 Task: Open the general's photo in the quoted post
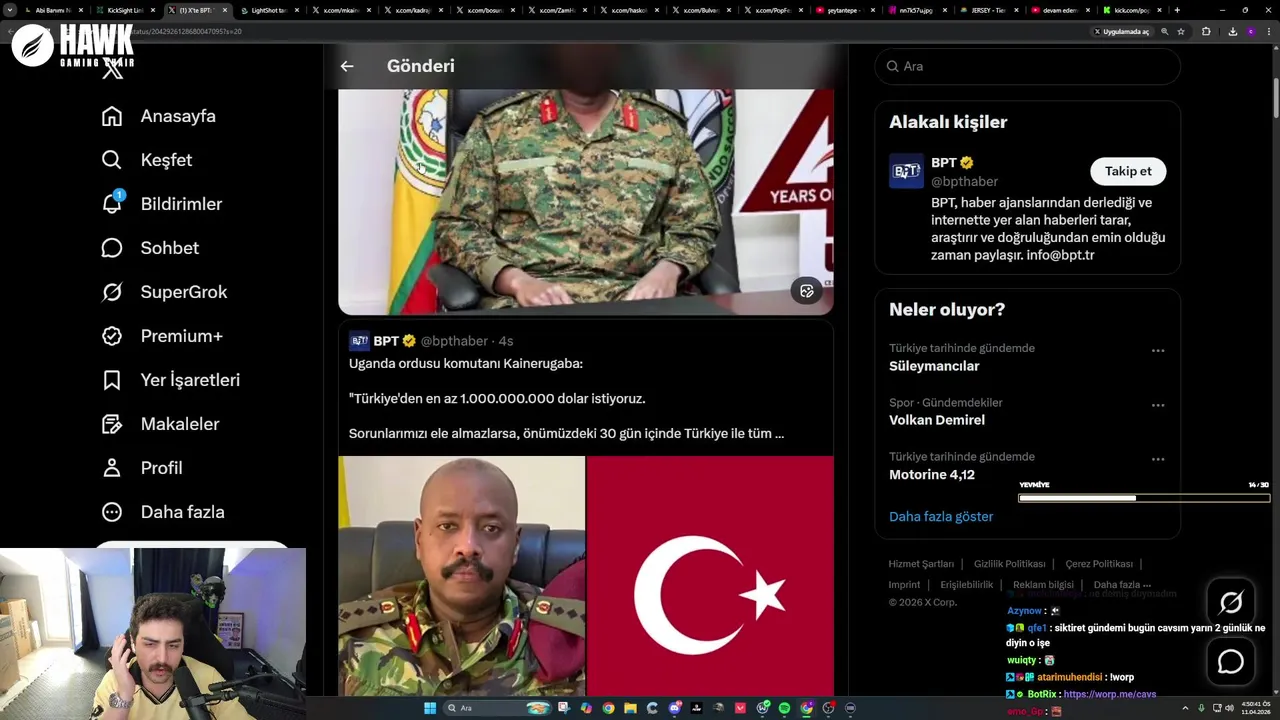462,576
